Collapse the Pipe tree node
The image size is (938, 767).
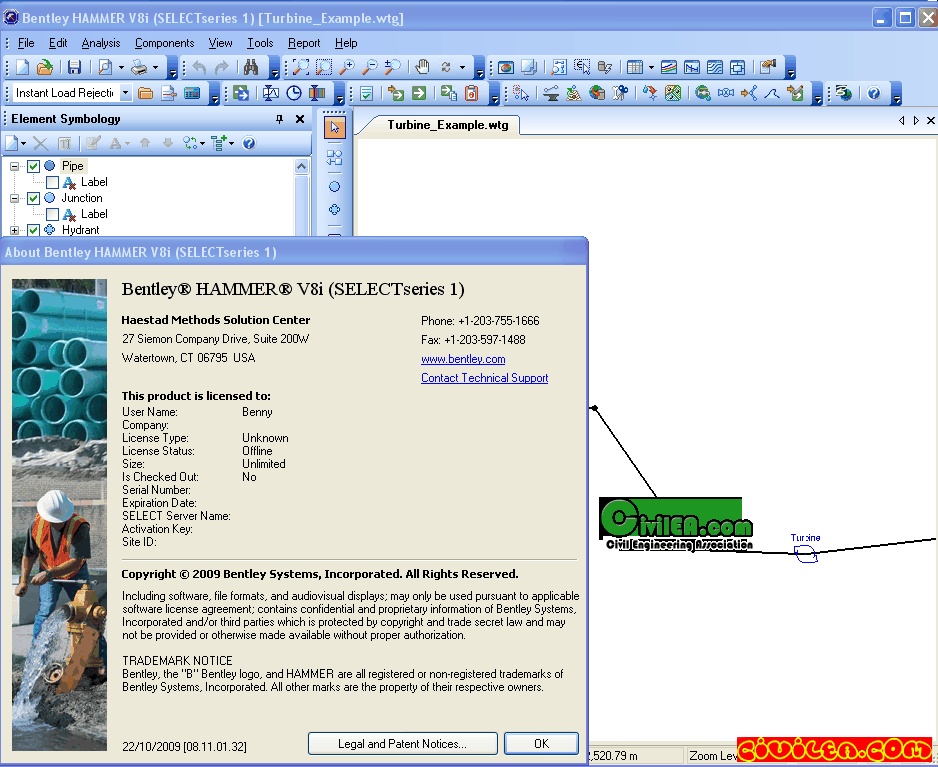(x=14, y=166)
